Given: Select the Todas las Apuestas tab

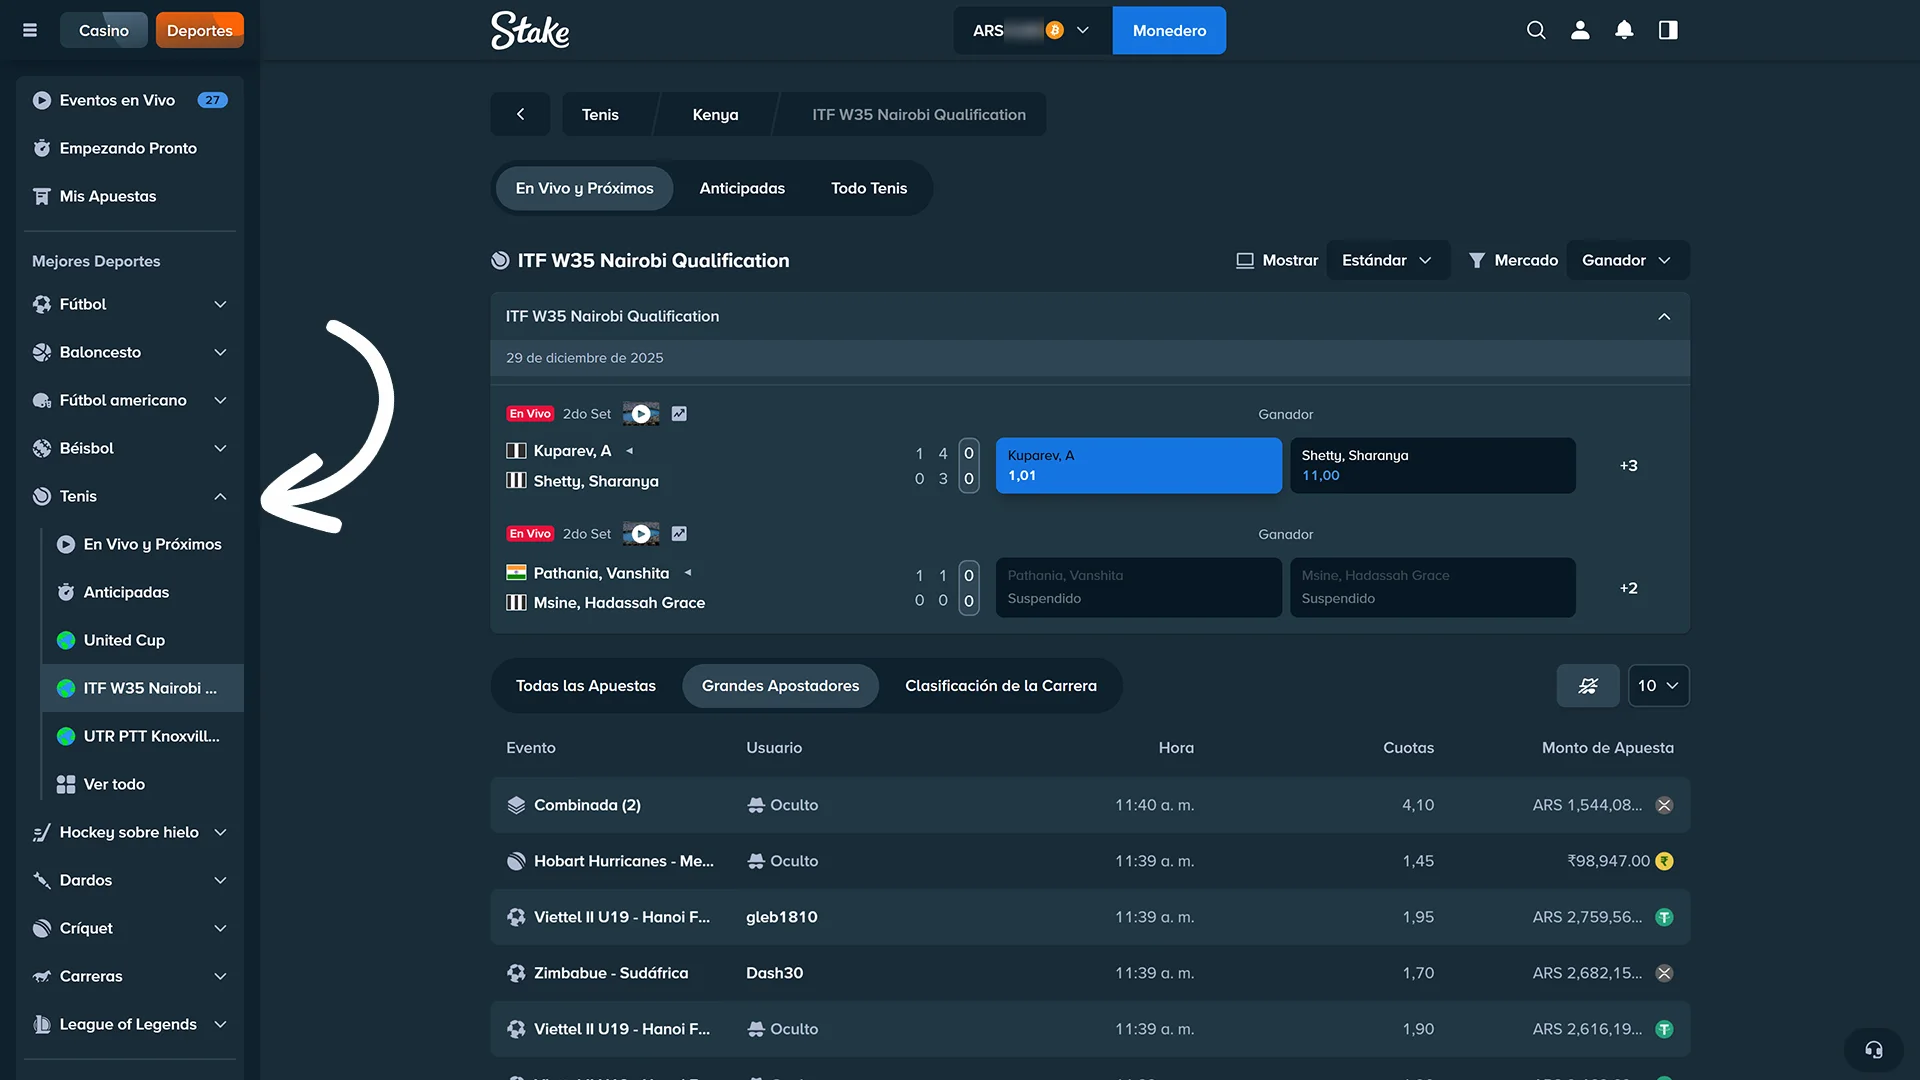Looking at the screenshot, I should point(585,686).
